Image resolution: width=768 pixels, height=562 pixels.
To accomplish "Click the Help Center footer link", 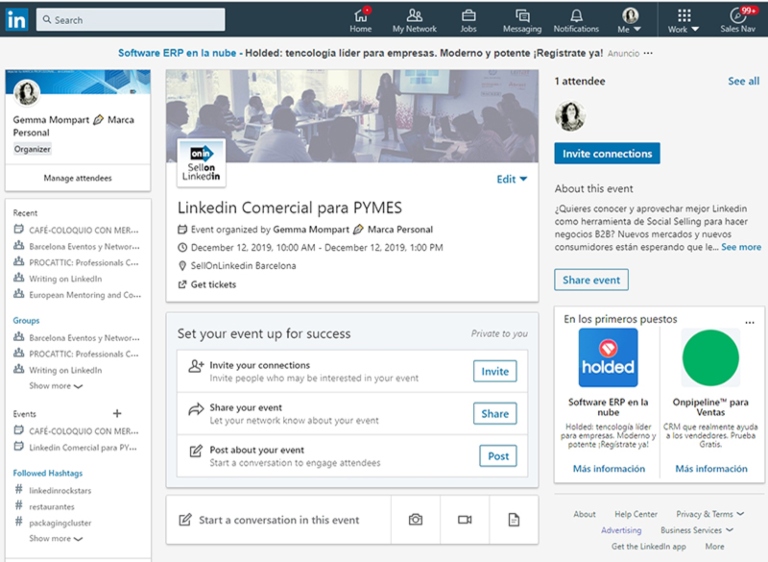I will [636, 514].
